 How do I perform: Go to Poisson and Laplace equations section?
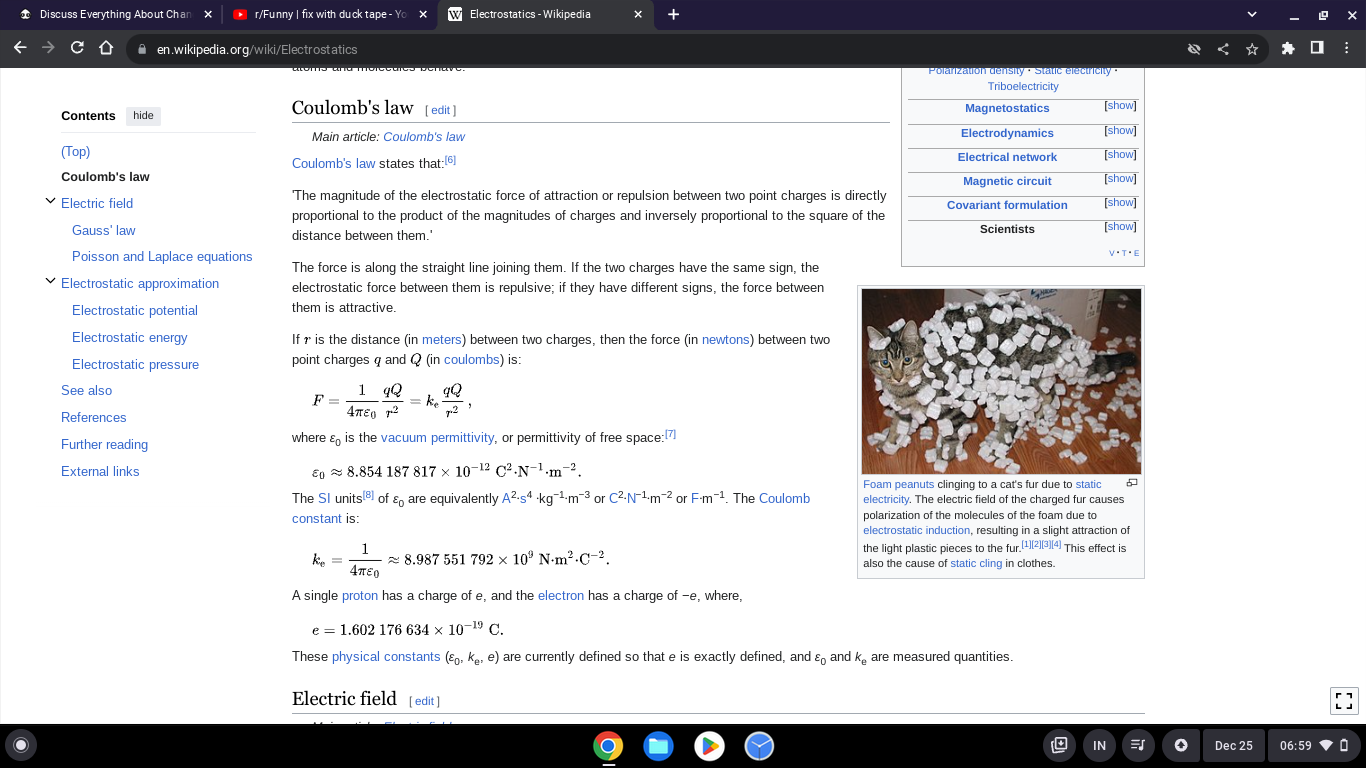pos(162,257)
